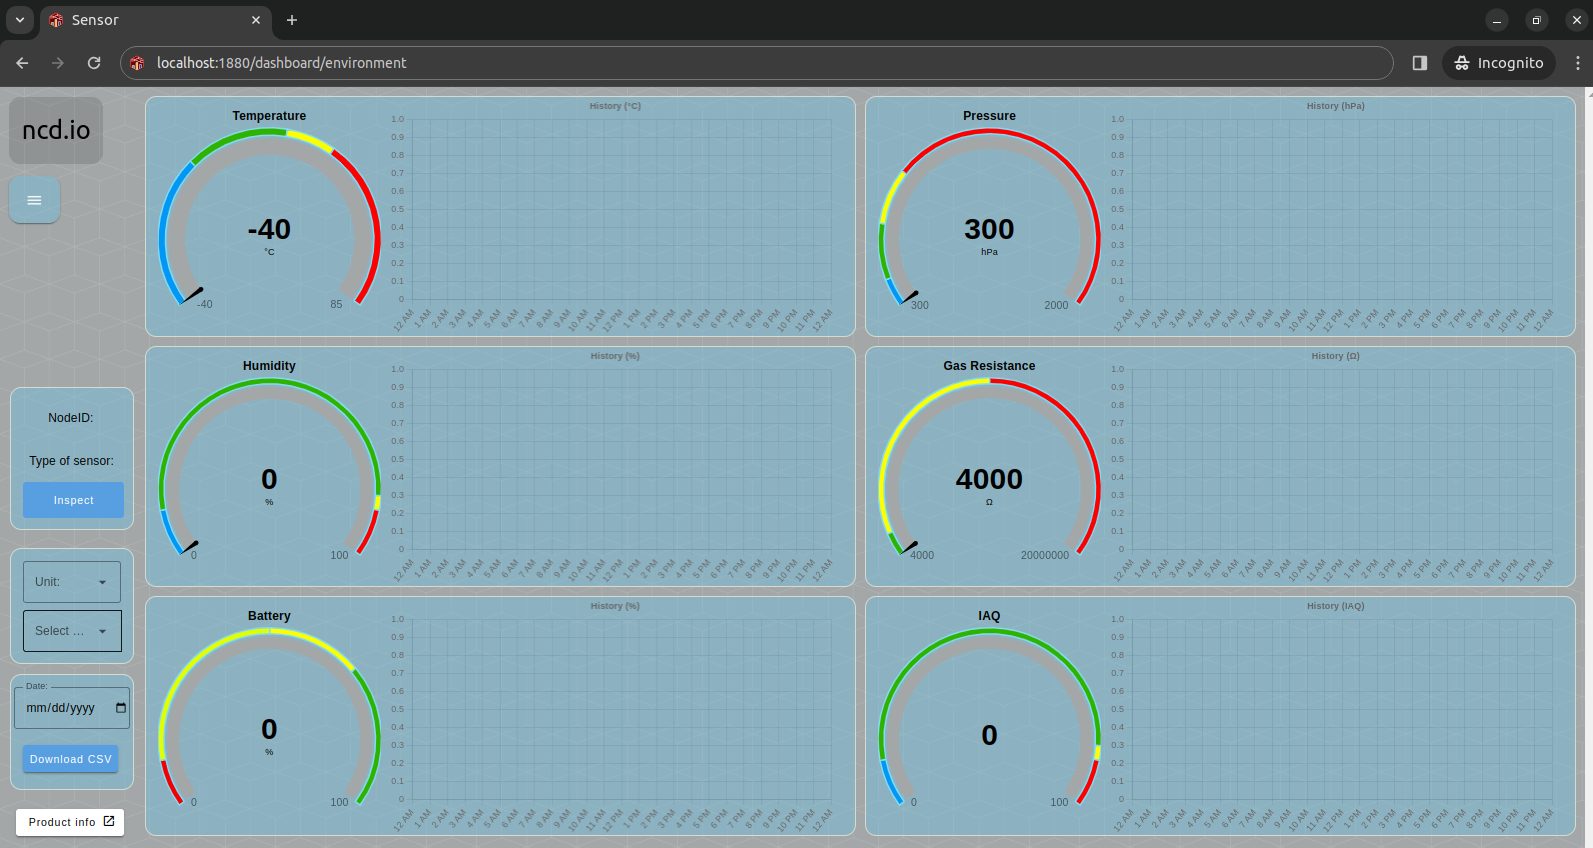Click the Inspect button
This screenshot has height=848, width=1593.
pyautogui.click(x=74, y=500)
